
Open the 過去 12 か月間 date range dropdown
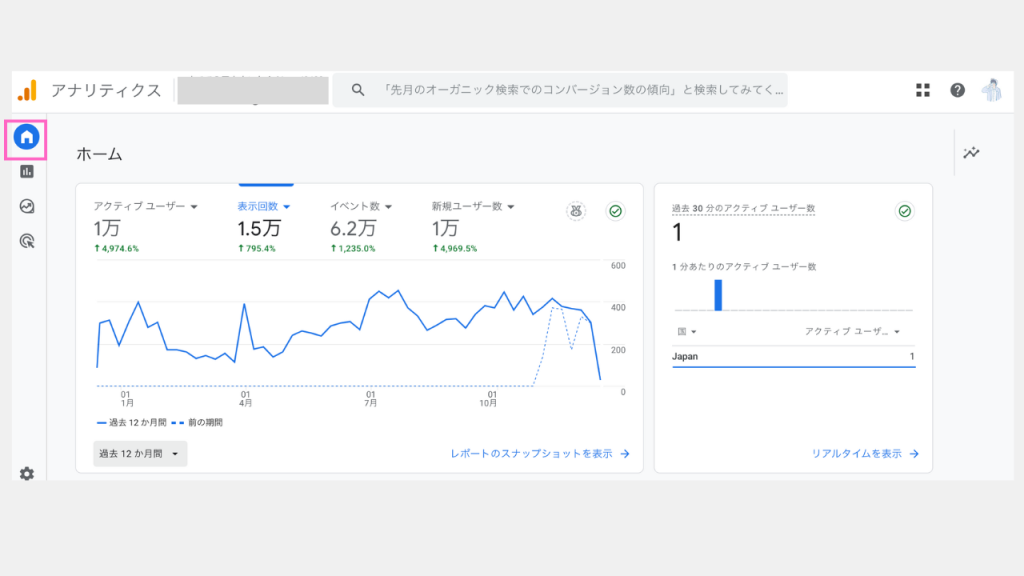[140, 454]
